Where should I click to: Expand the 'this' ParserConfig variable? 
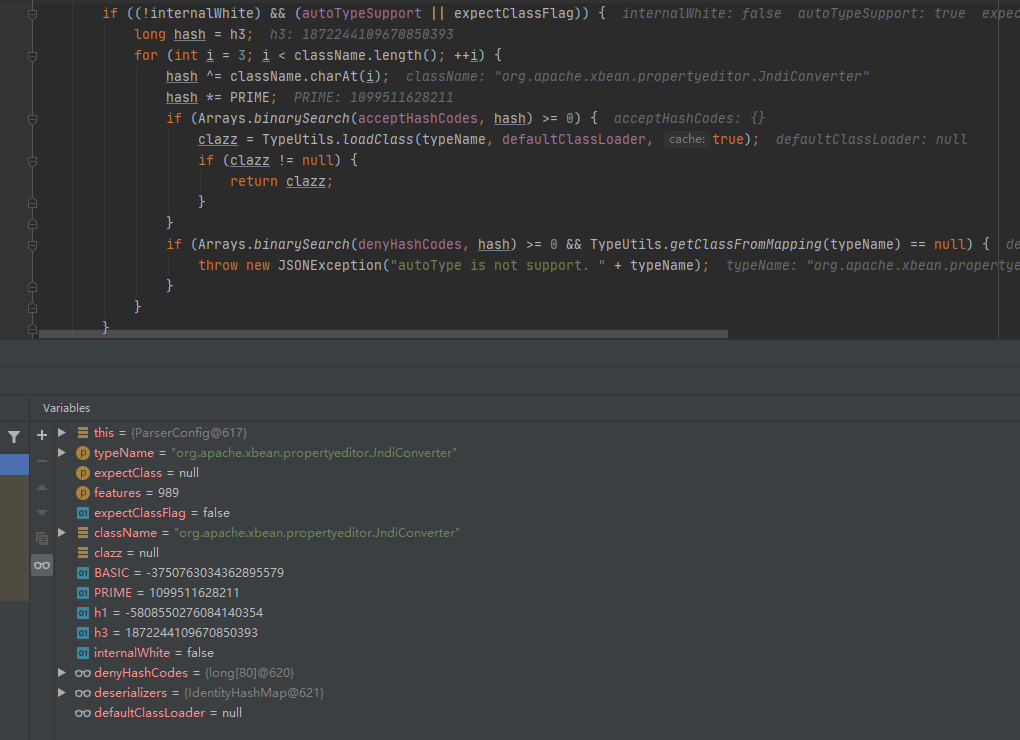tap(62, 433)
